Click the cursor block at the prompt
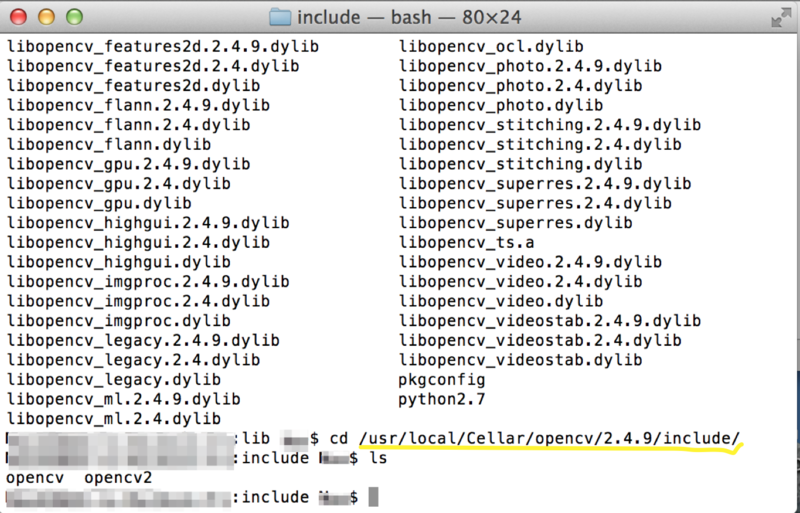Viewport: 800px width, 513px height. click(x=373, y=497)
